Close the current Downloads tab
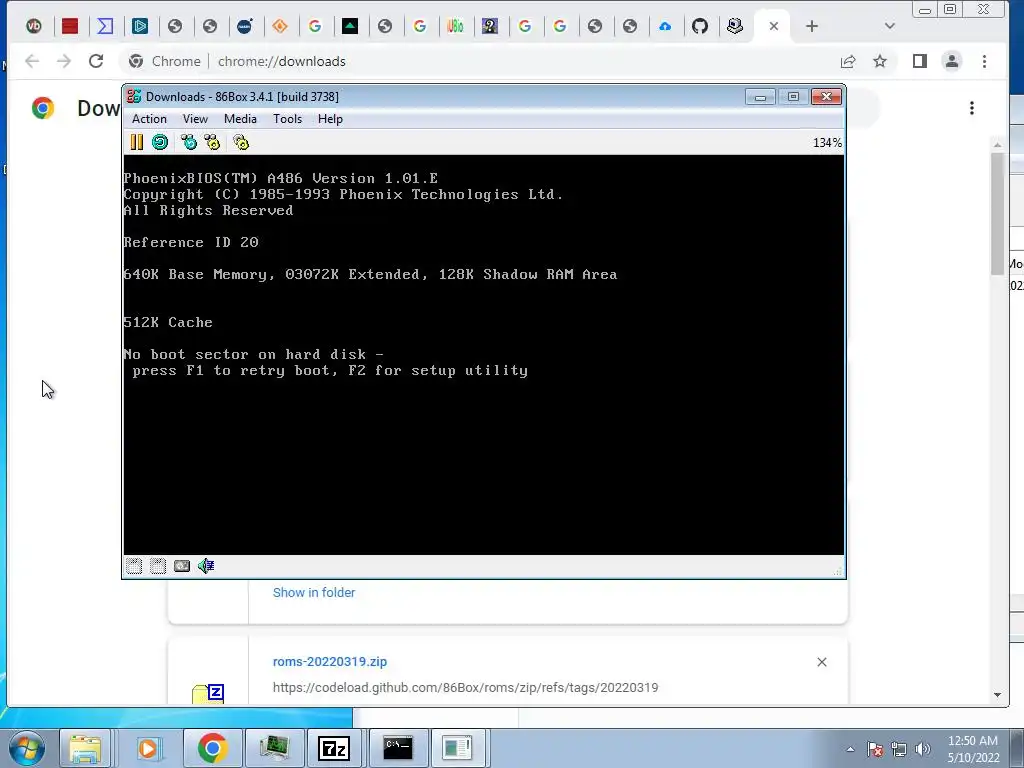Image resolution: width=1024 pixels, height=768 pixels. [774, 26]
